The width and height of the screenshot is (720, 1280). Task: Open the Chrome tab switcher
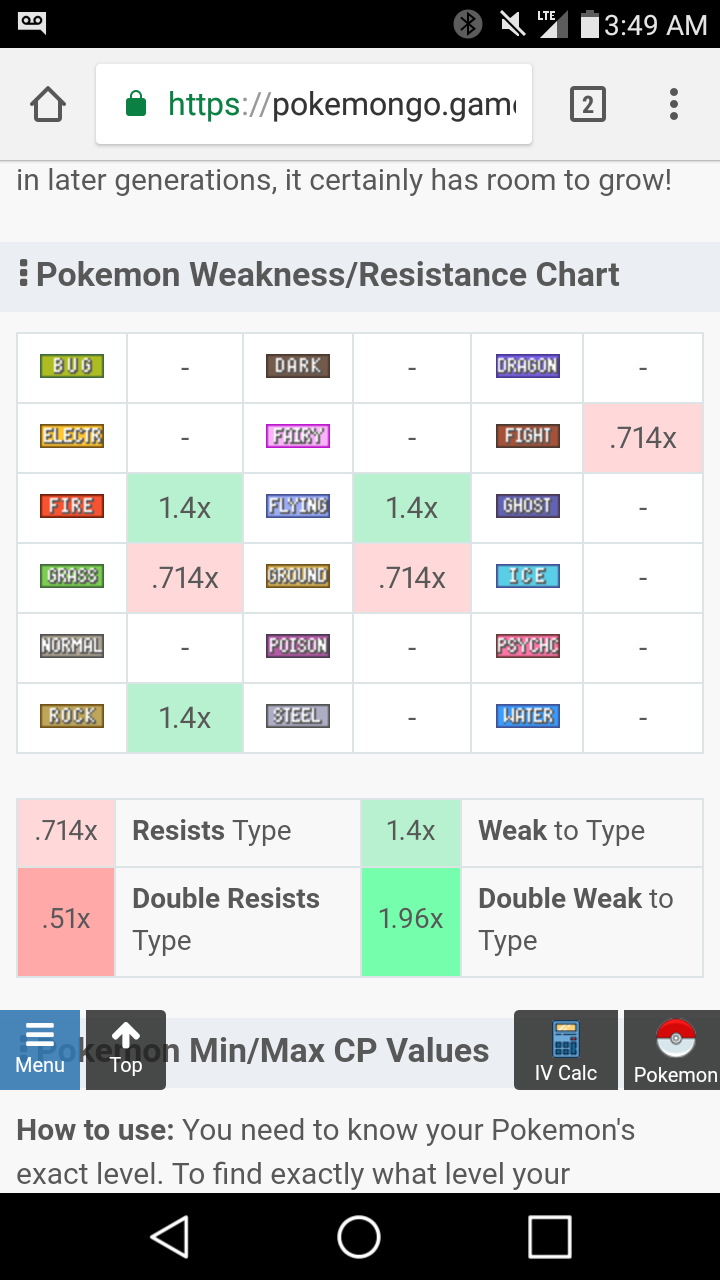point(587,105)
